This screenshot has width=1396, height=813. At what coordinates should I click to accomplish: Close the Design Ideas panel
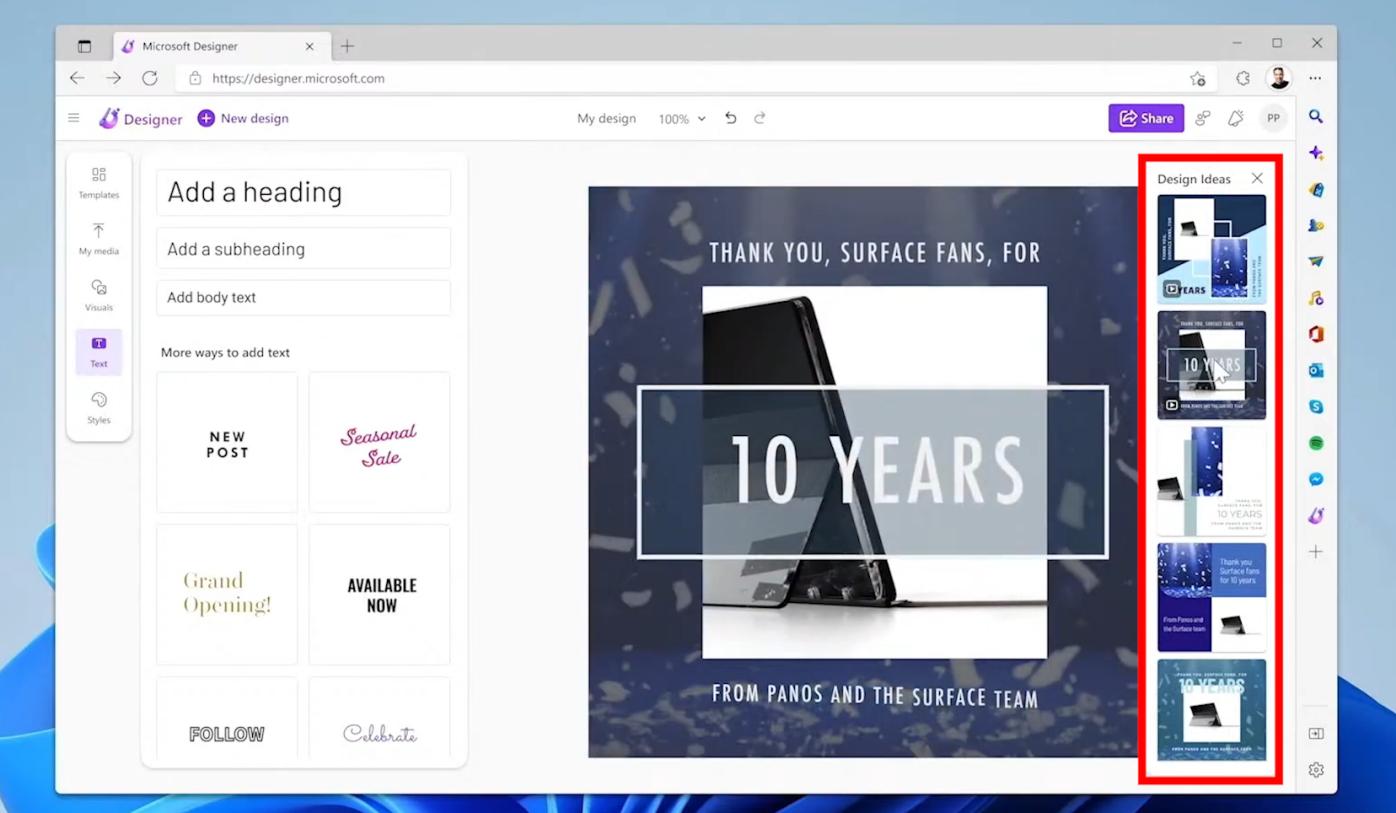click(1257, 178)
